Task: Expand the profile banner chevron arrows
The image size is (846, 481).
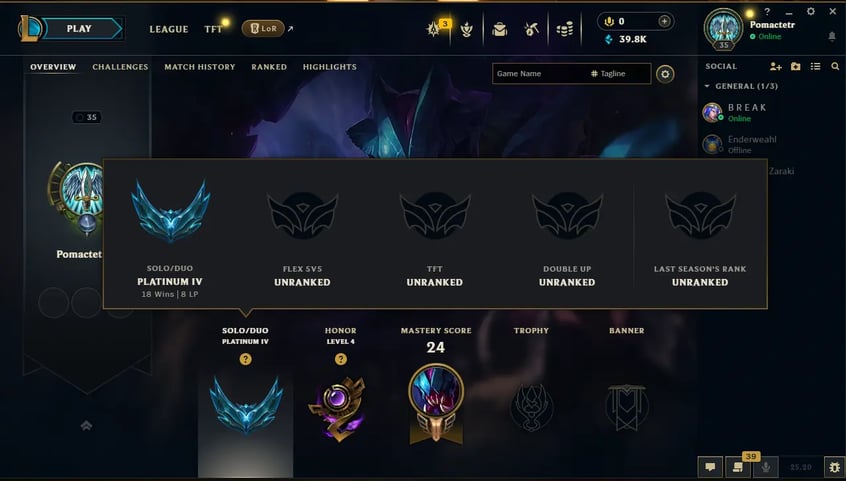Action: point(86,426)
